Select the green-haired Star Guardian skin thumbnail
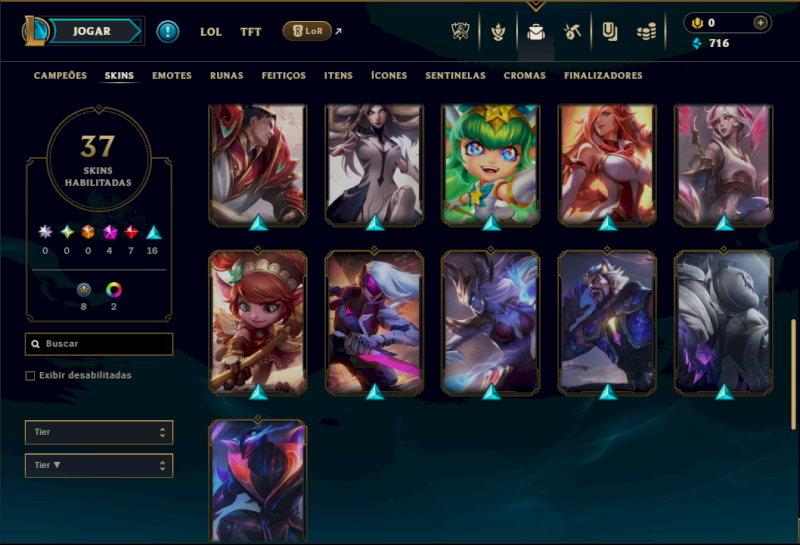The image size is (800, 545). tap(490, 165)
